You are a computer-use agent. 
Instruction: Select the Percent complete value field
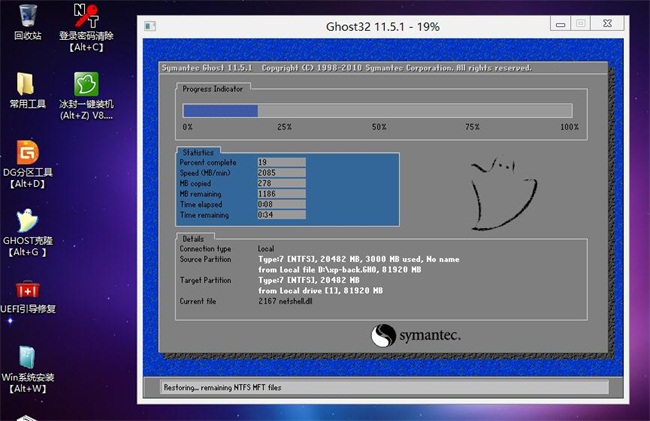pyautogui.click(x=280, y=162)
